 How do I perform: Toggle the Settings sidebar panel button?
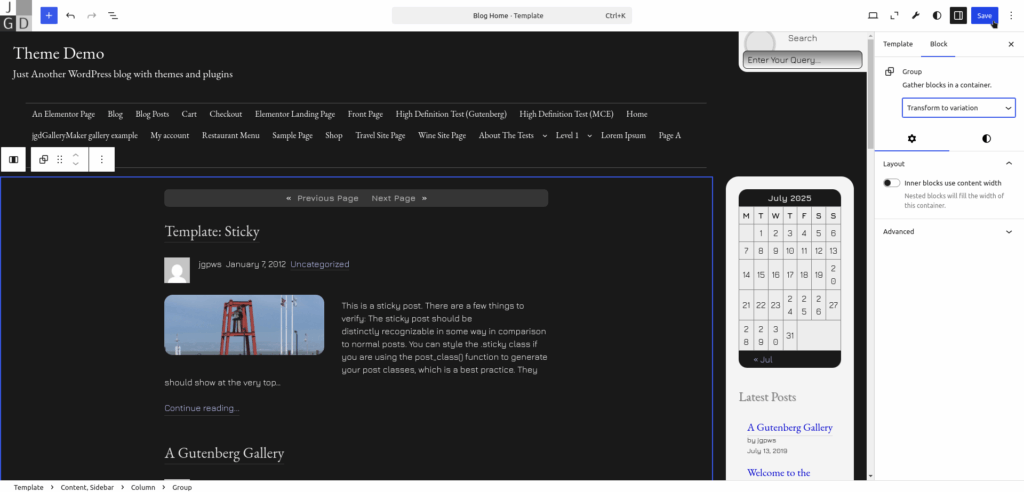click(957, 16)
